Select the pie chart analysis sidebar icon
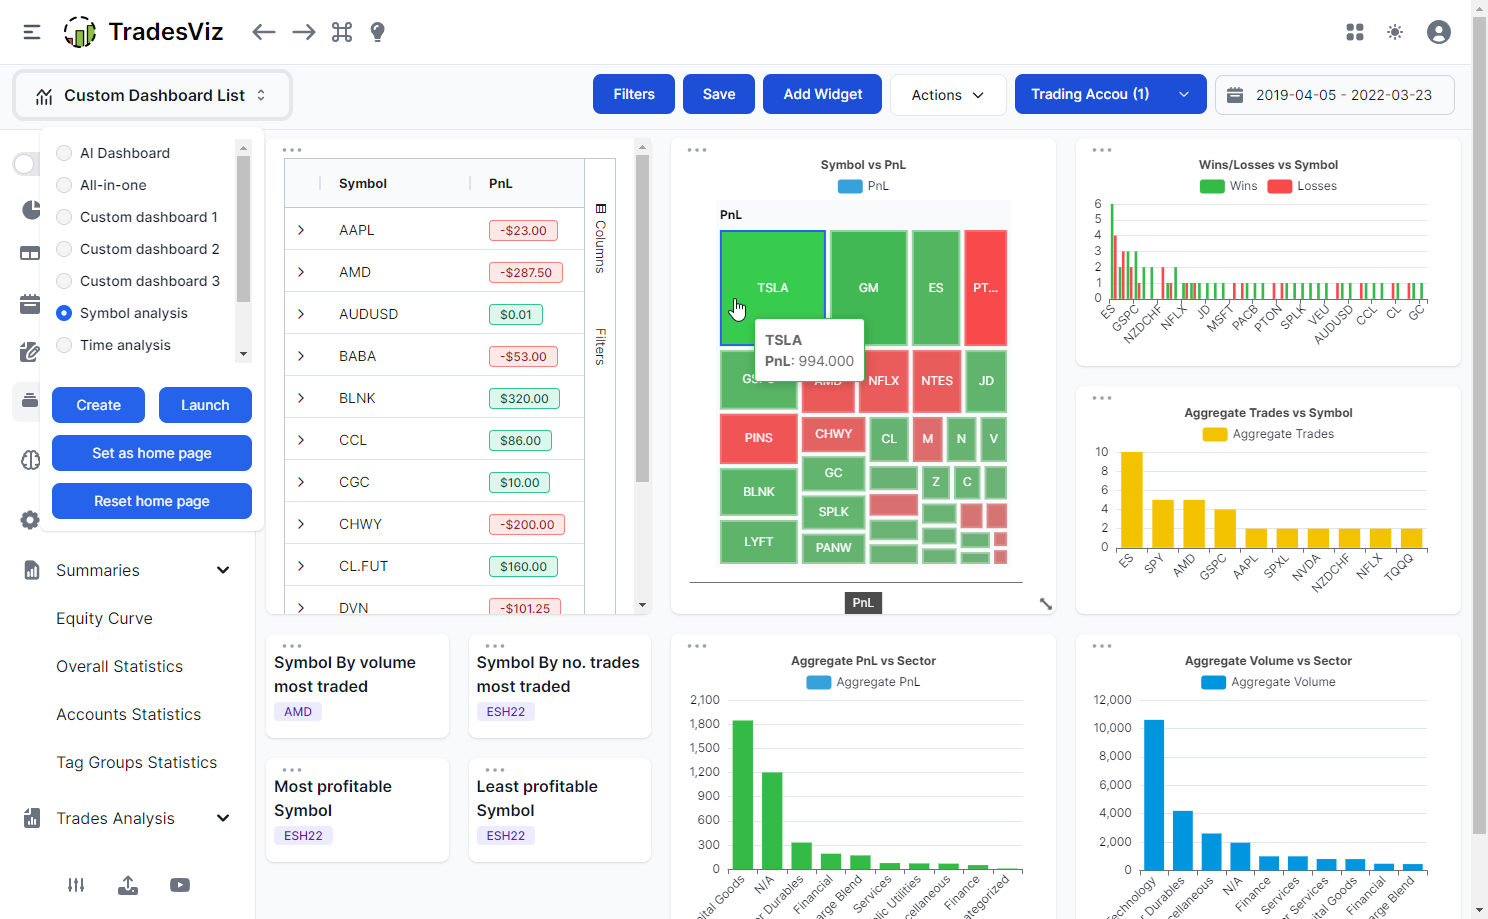 tap(29, 210)
